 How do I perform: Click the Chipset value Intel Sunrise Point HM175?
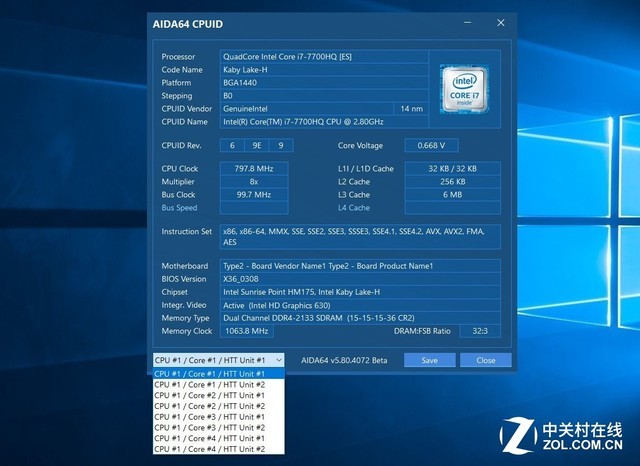click(x=360, y=292)
